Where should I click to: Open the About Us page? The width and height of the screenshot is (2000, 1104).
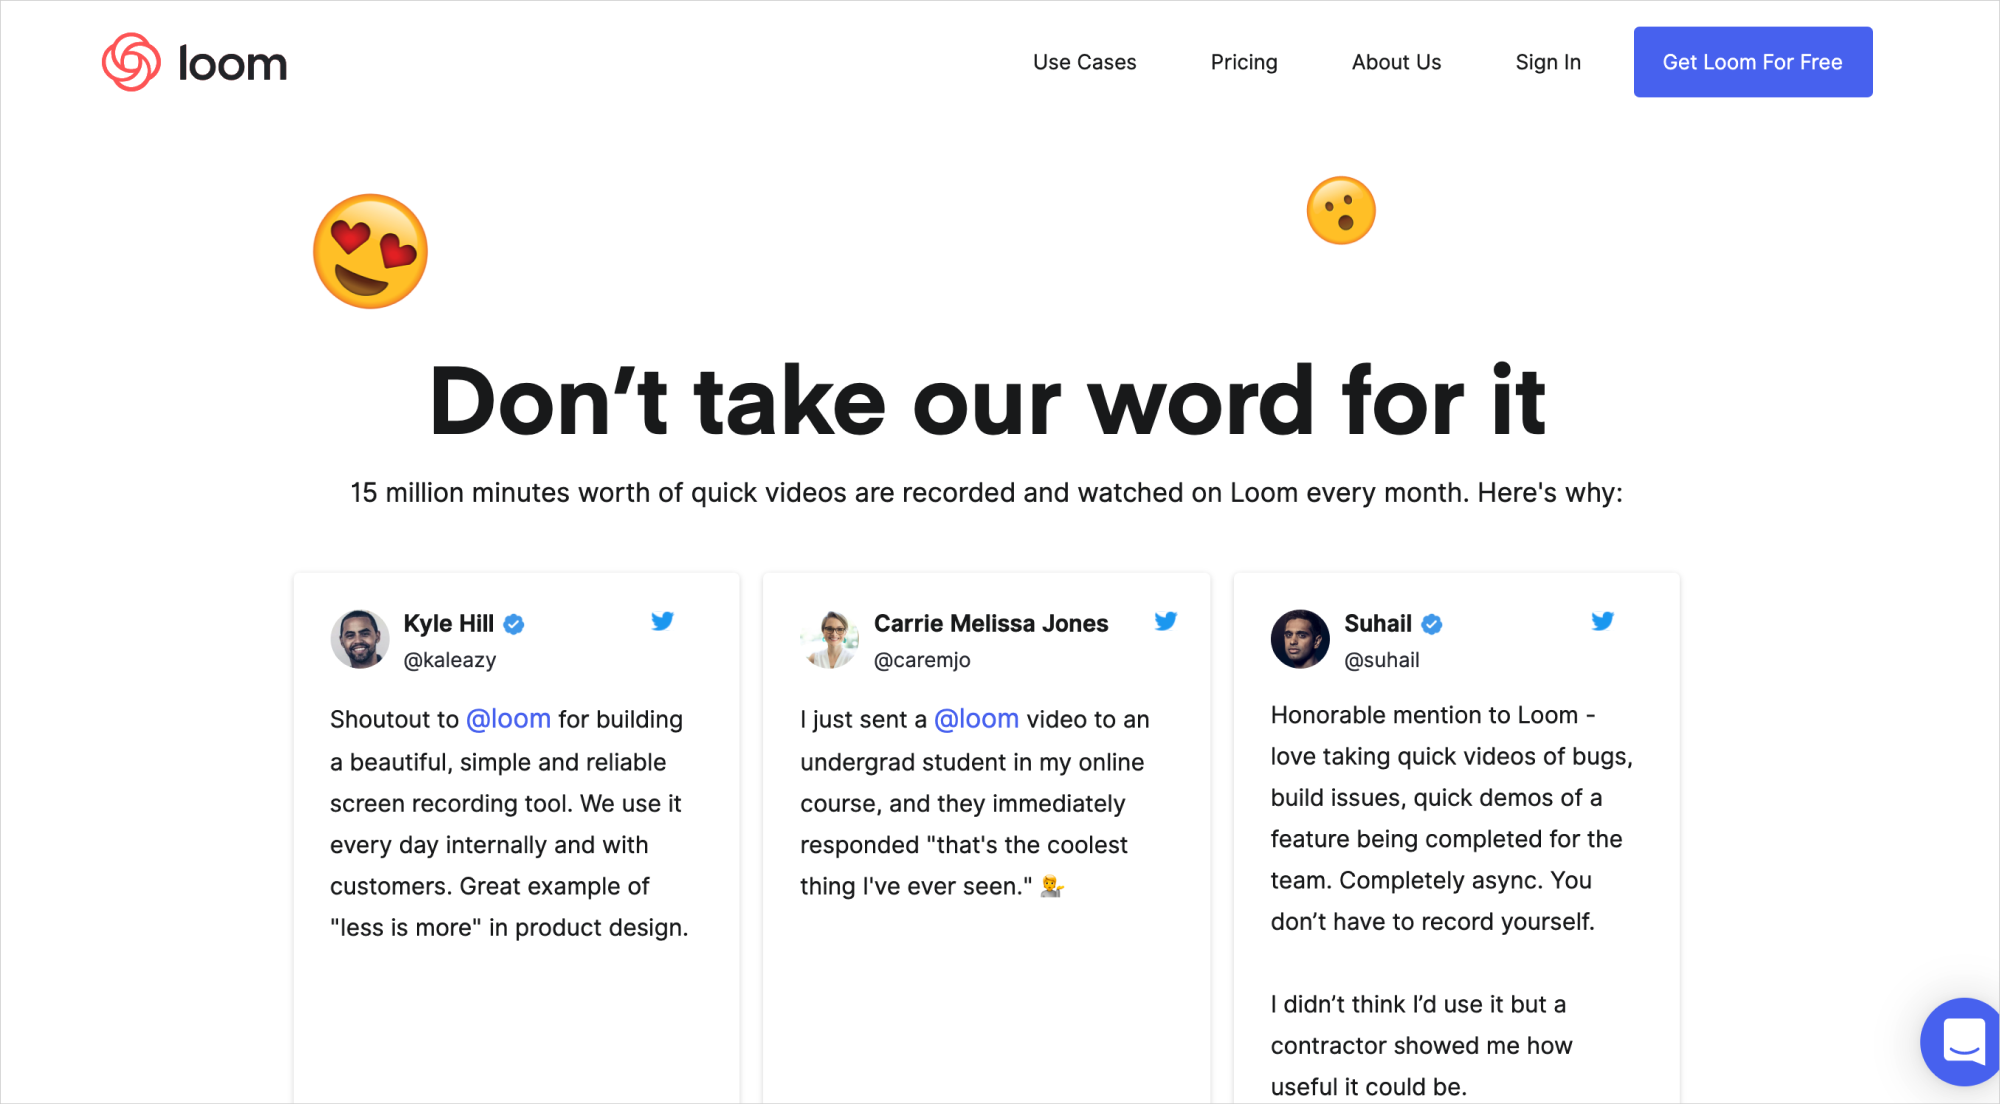pos(1396,62)
